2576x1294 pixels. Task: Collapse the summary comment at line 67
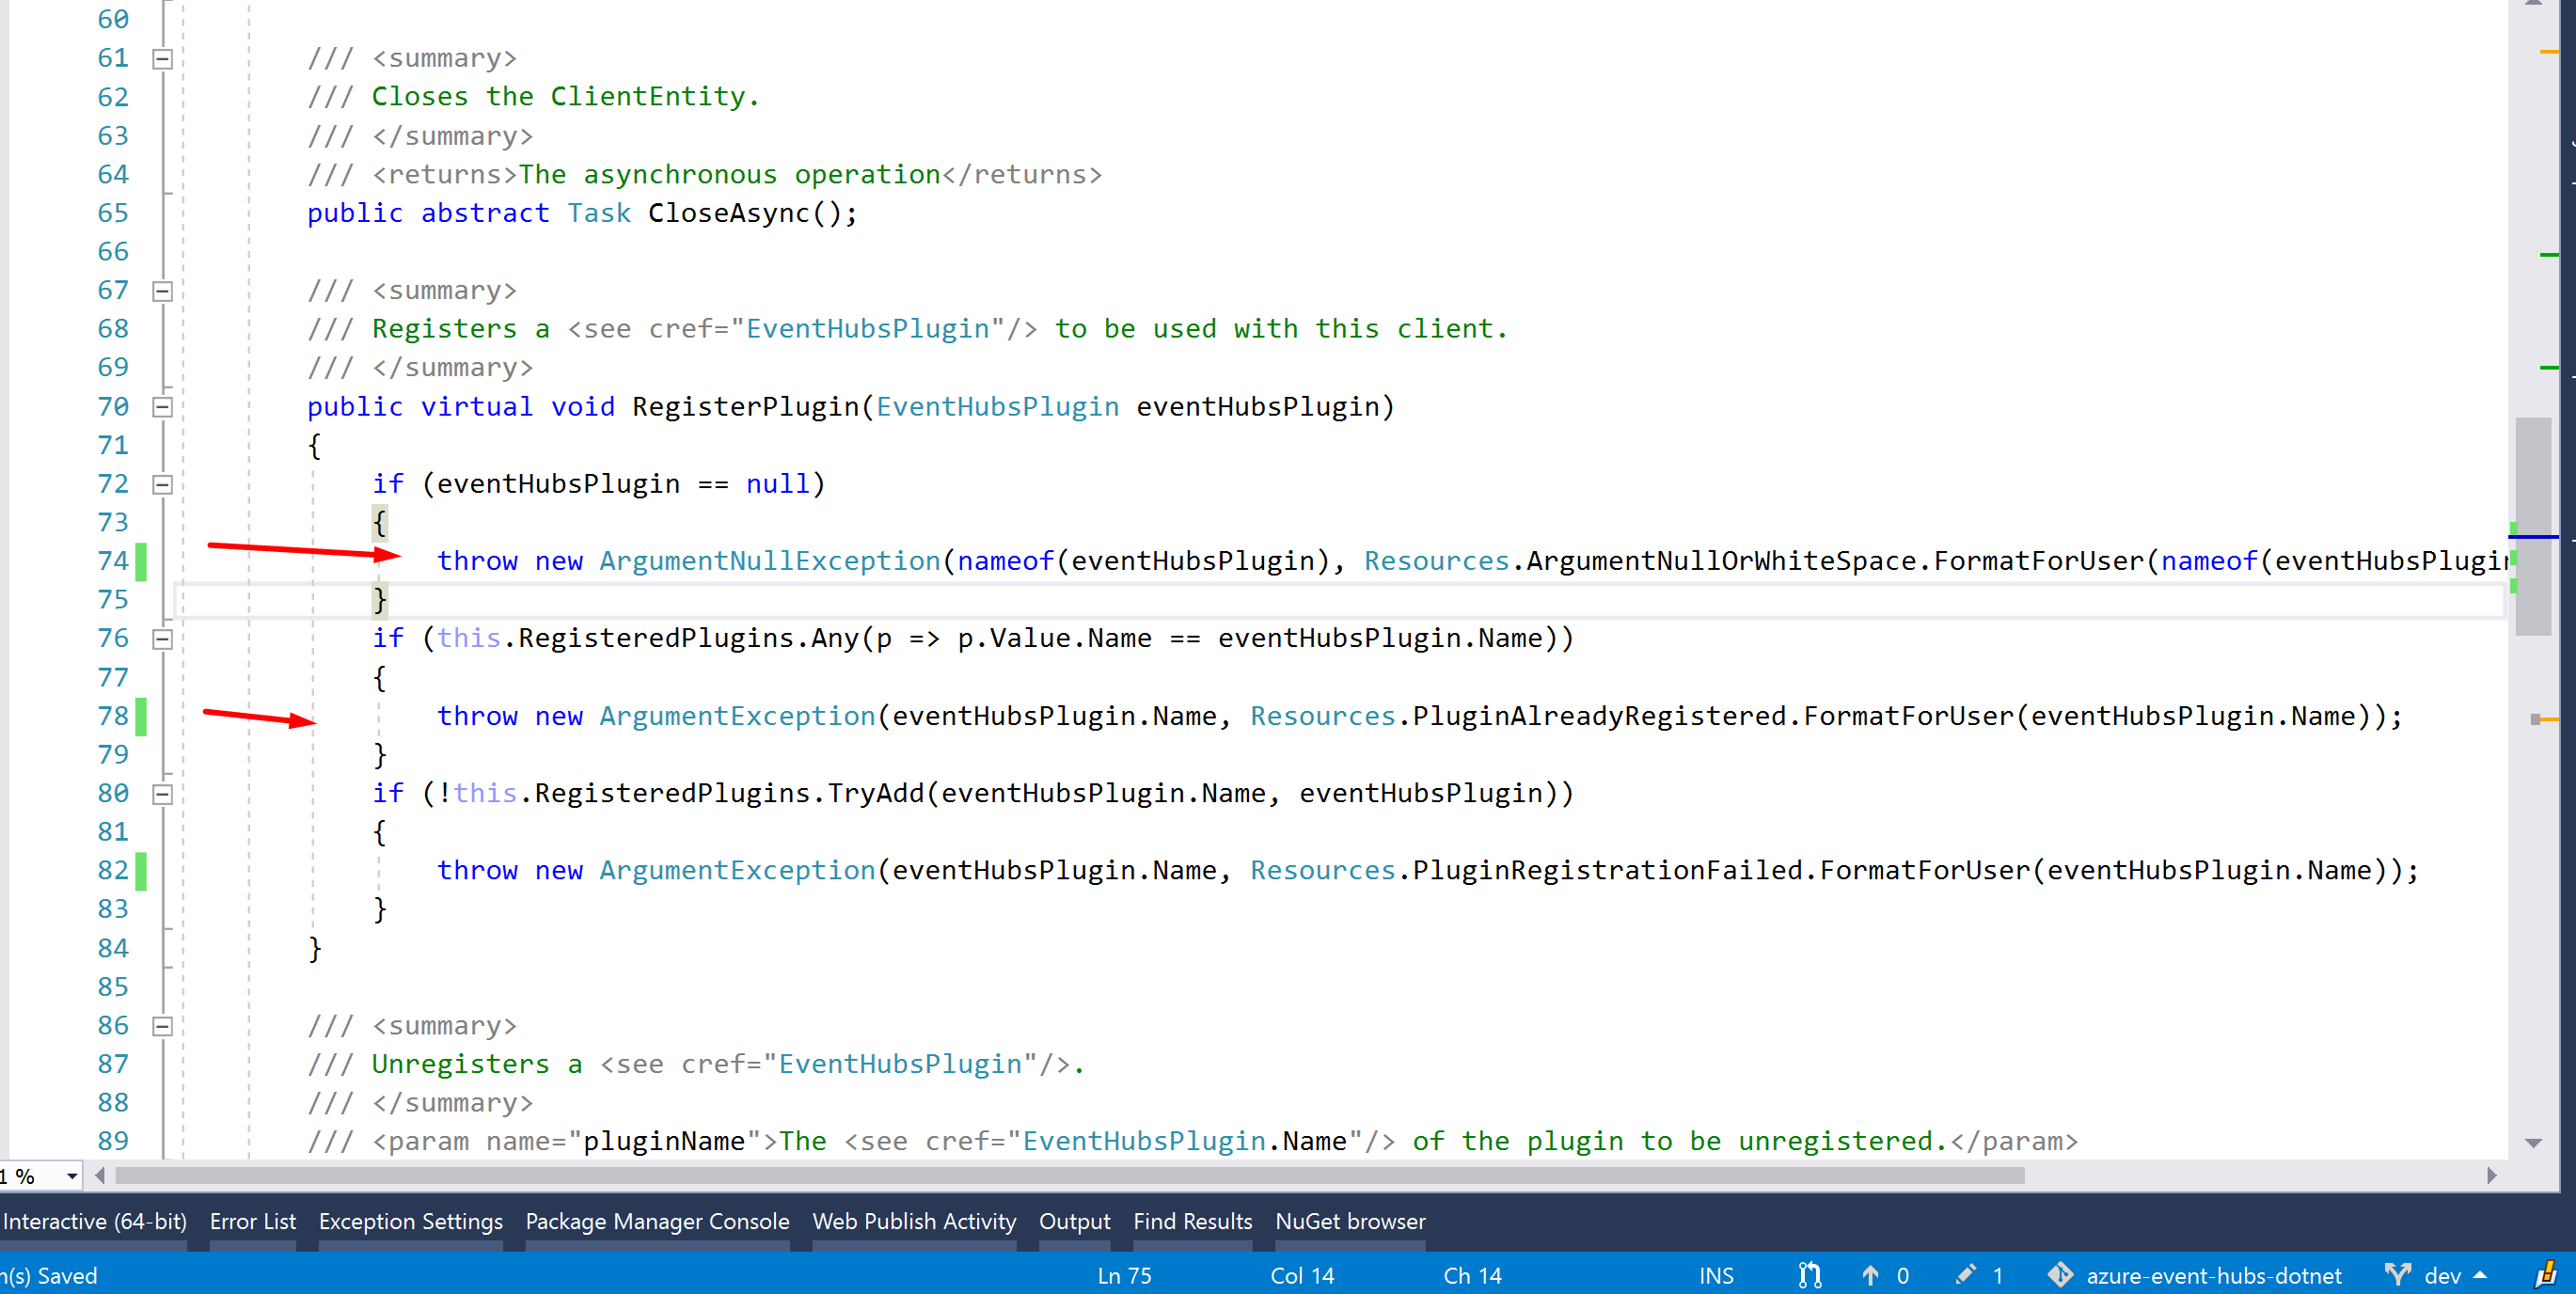162,291
